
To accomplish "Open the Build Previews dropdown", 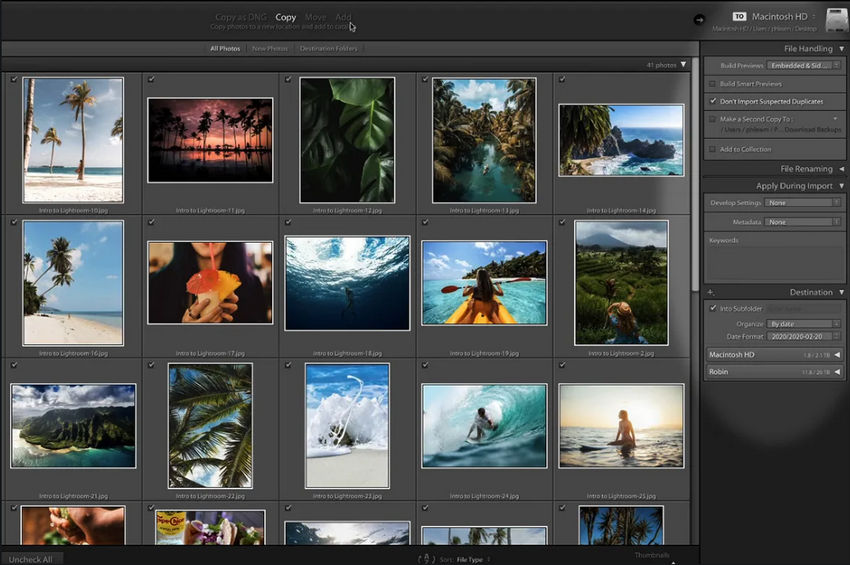I will 803,65.
